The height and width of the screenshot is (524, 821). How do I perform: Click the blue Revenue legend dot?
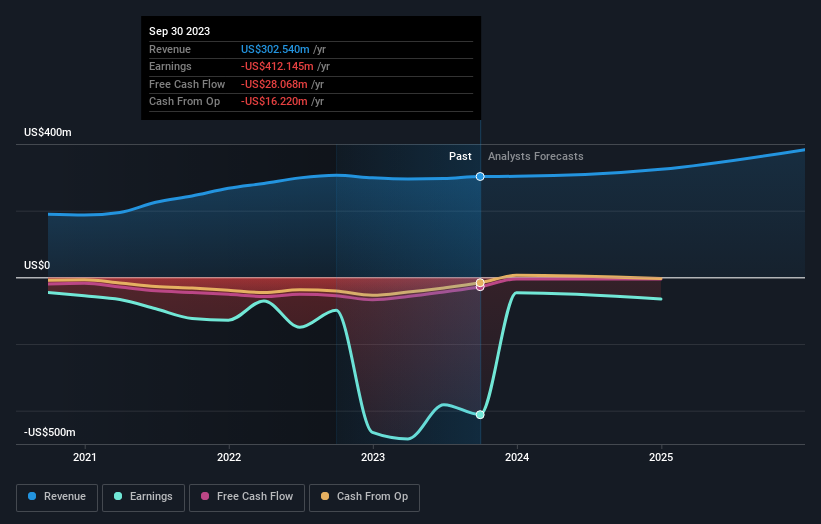point(32,496)
